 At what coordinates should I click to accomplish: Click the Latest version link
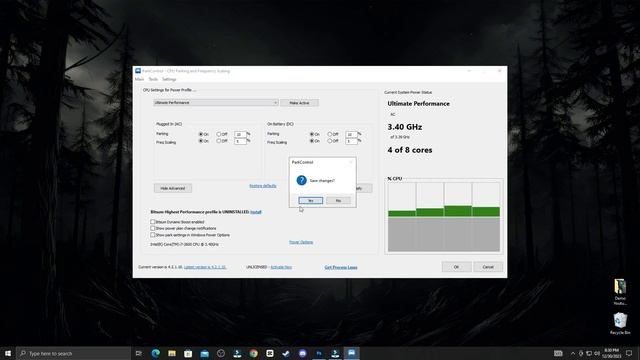[205, 267]
